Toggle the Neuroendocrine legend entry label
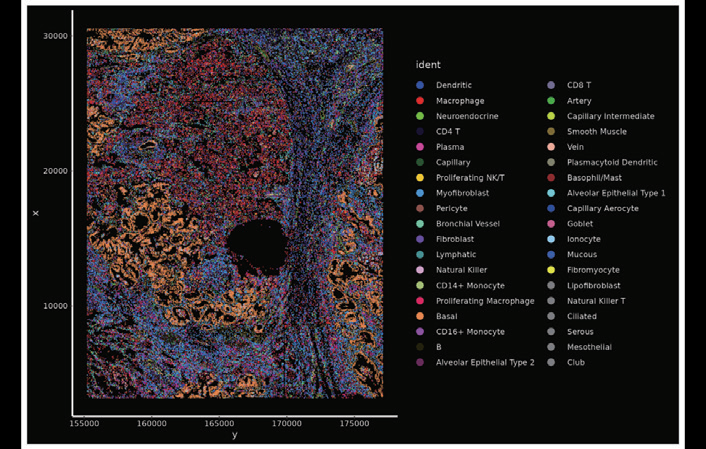The width and height of the screenshot is (706, 449). pos(466,116)
